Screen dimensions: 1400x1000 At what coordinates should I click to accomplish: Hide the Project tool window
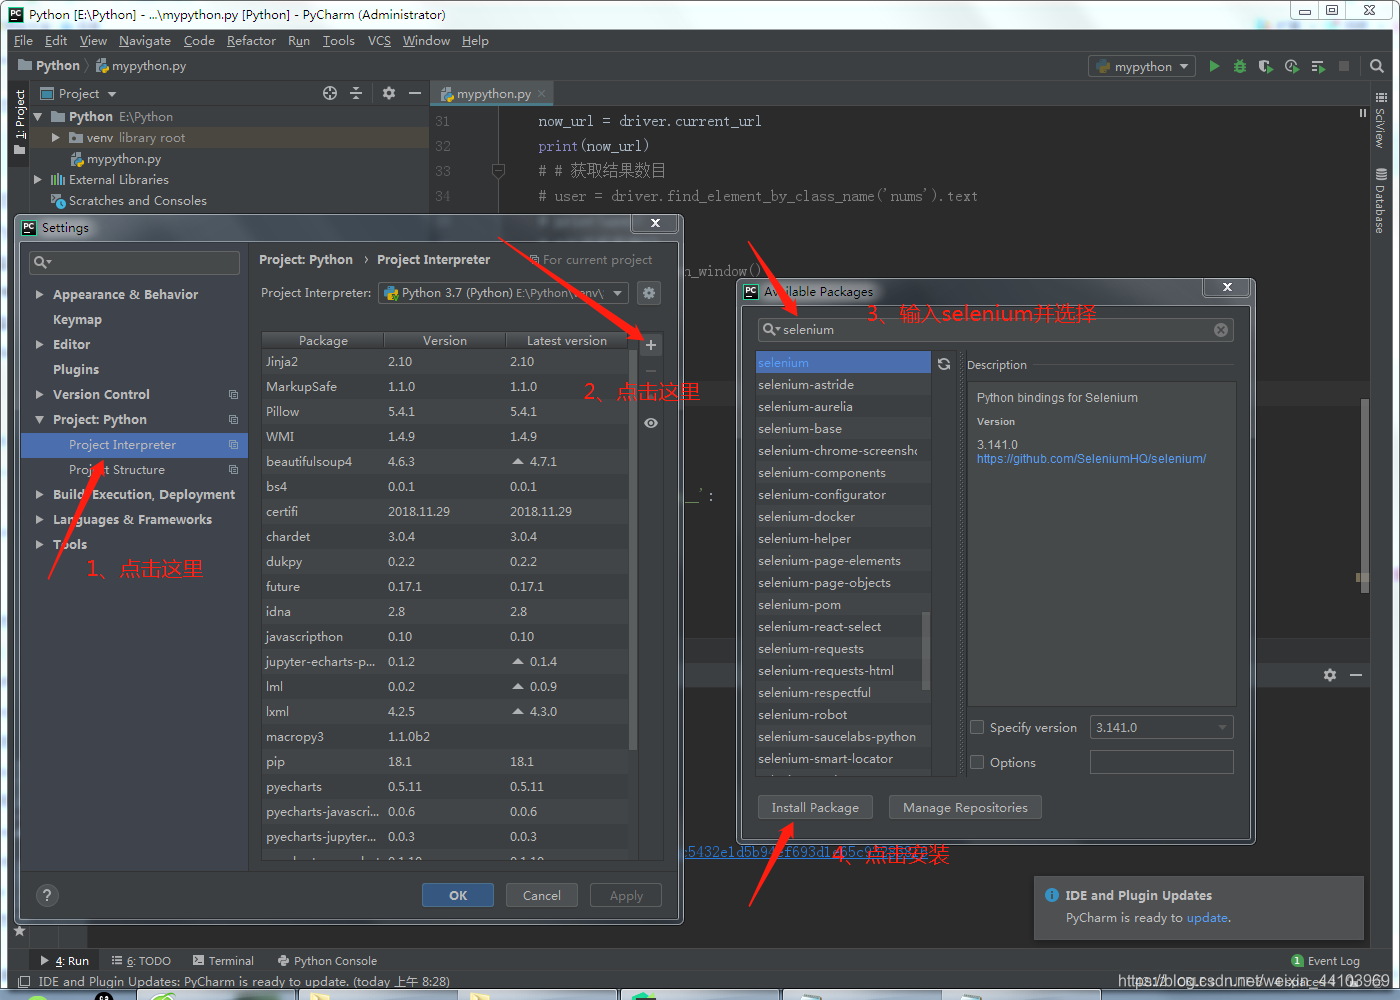(x=415, y=93)
